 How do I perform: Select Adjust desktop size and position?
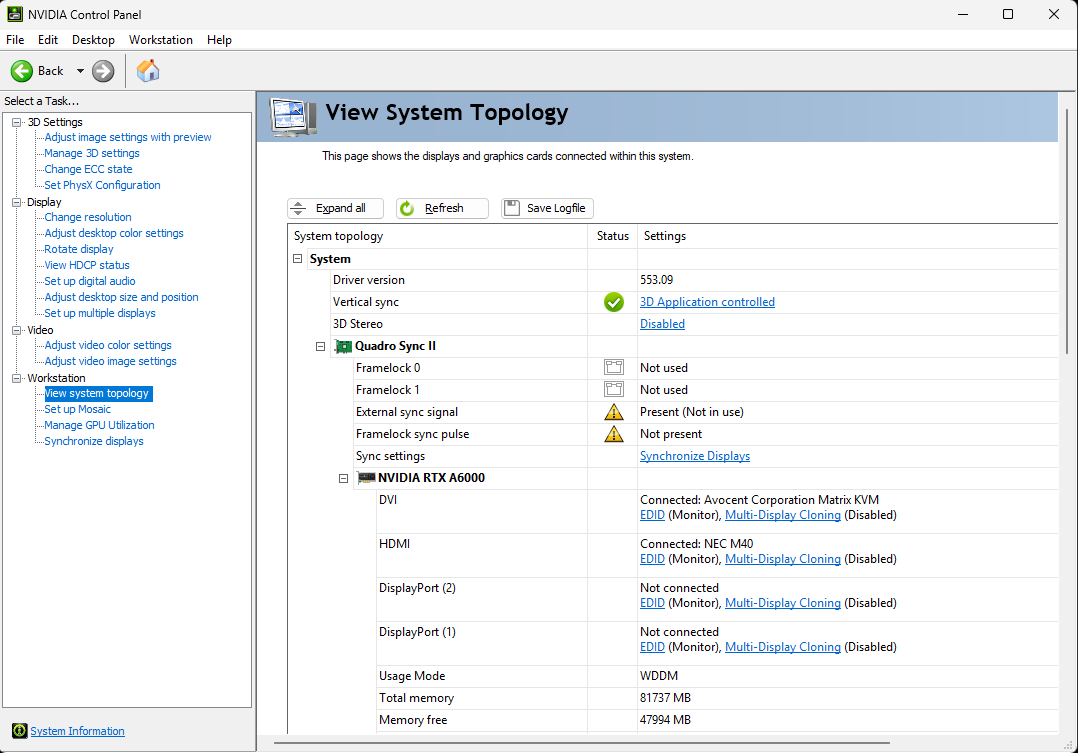pyautogui.click(x=121, y=297)
